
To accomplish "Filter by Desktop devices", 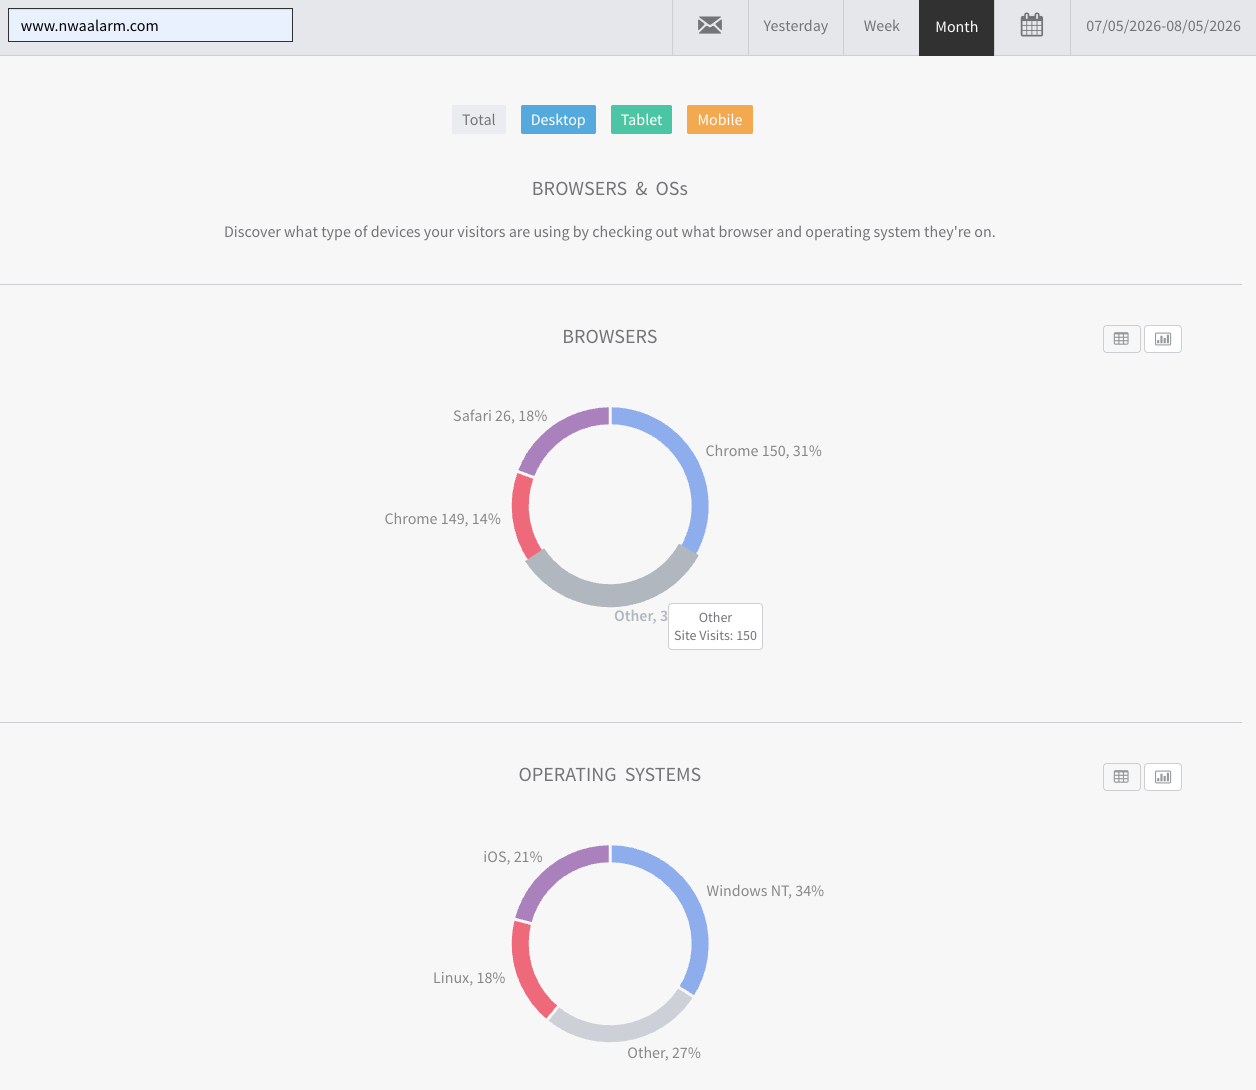I will [558, 120].
